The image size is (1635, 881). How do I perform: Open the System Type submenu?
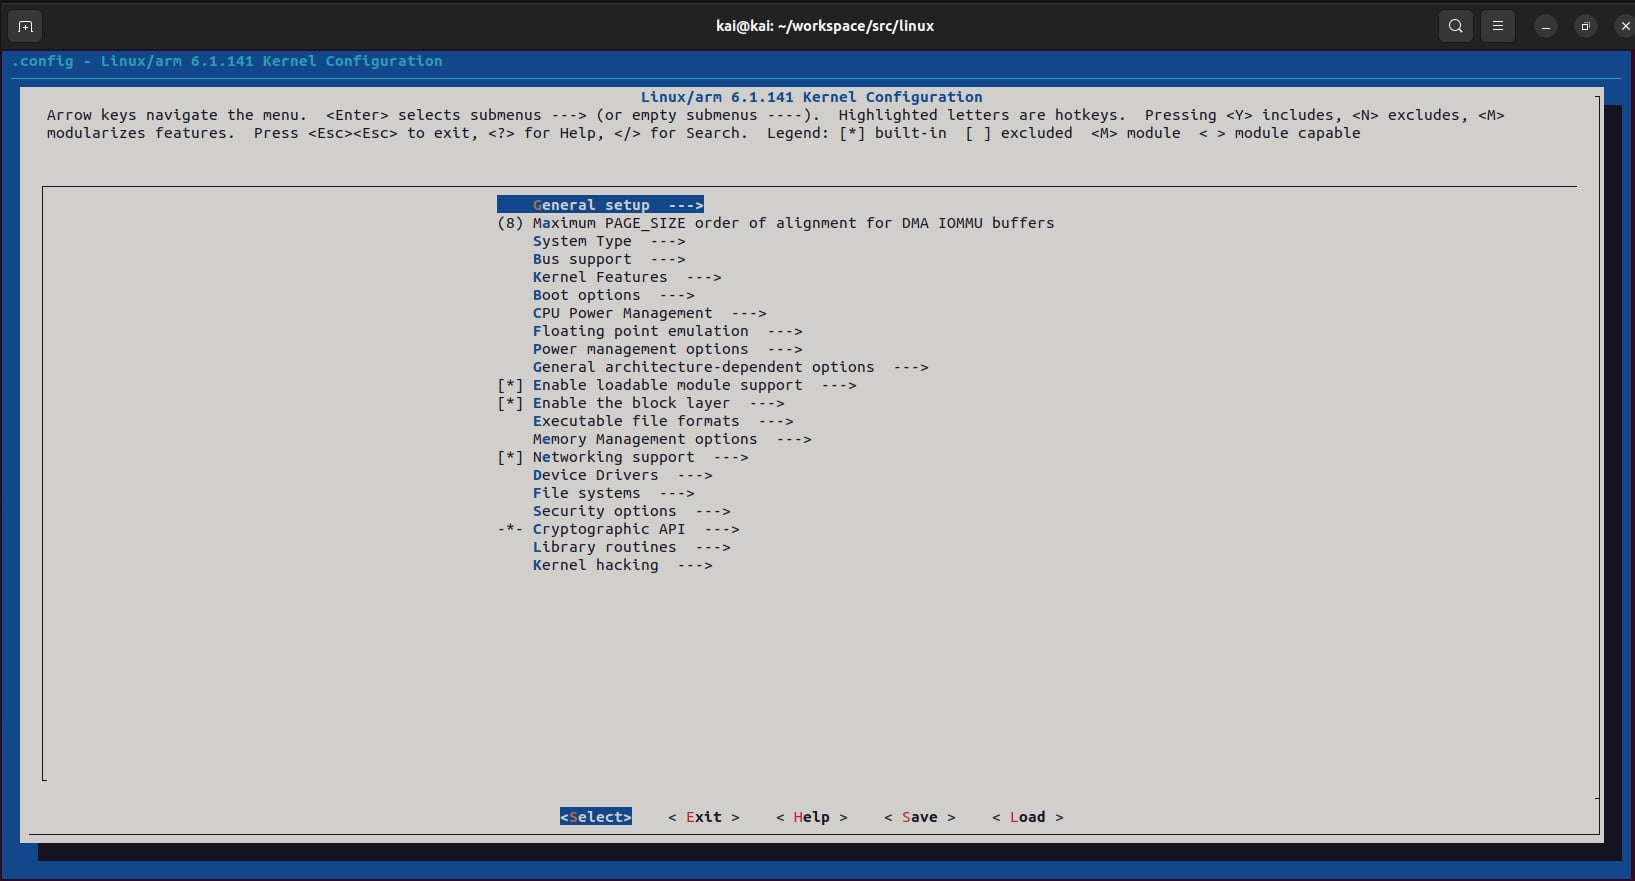click(609, 241)
